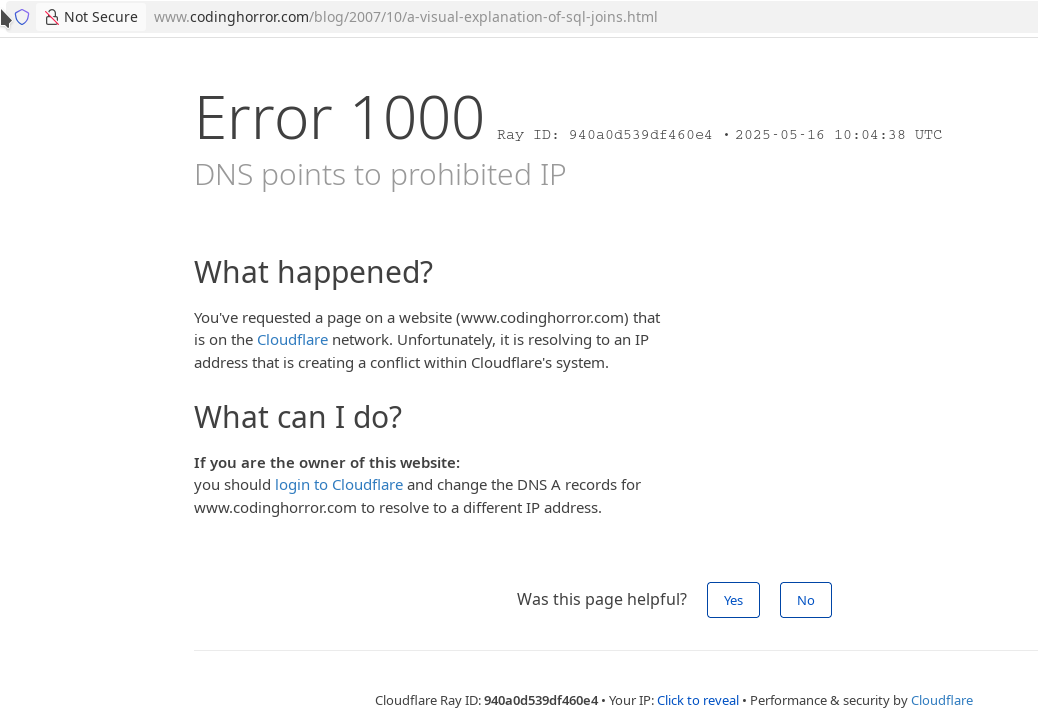Select the Error 1000 heading

339,118
